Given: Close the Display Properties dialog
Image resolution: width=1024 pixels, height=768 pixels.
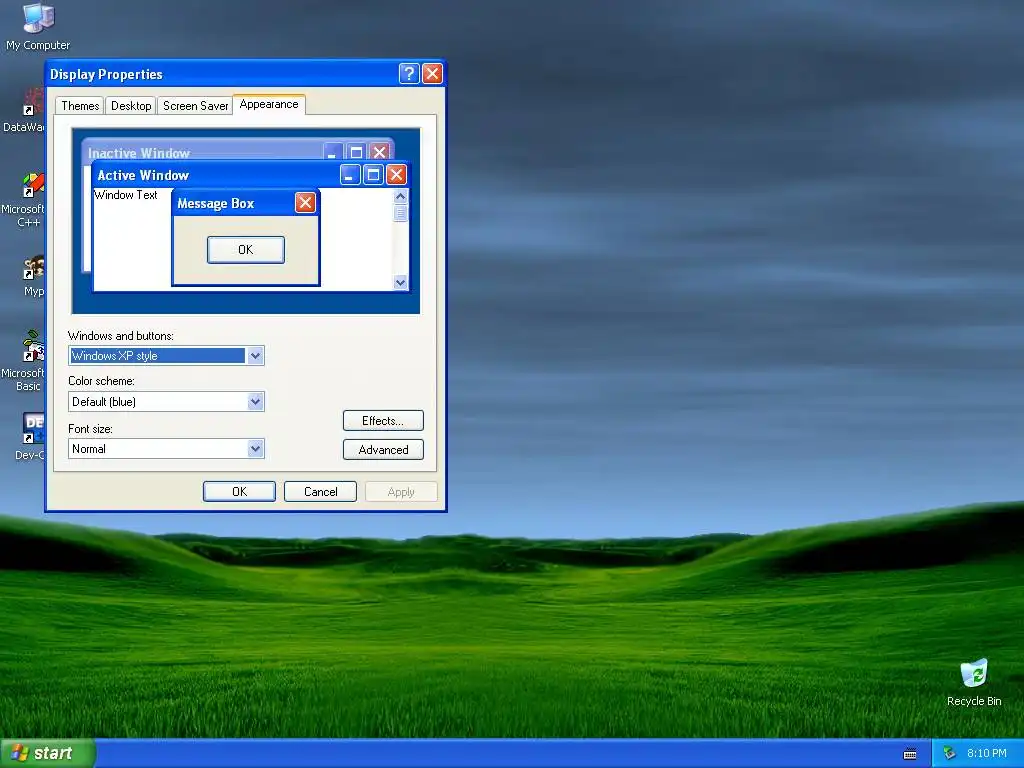Looking at the screenshot, I should coord(432,74).
